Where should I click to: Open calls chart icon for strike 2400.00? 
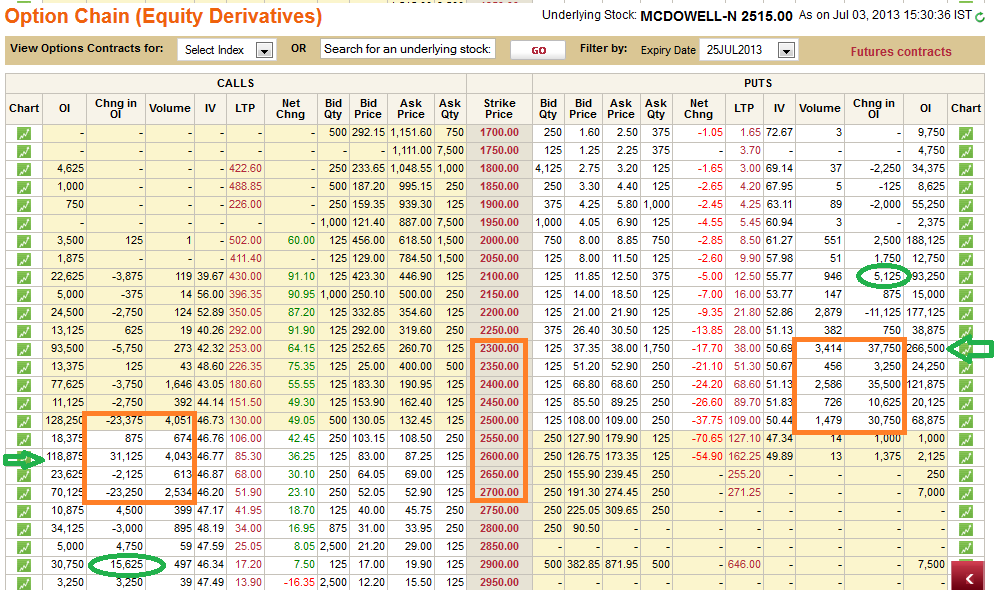(x=24, y=385)
